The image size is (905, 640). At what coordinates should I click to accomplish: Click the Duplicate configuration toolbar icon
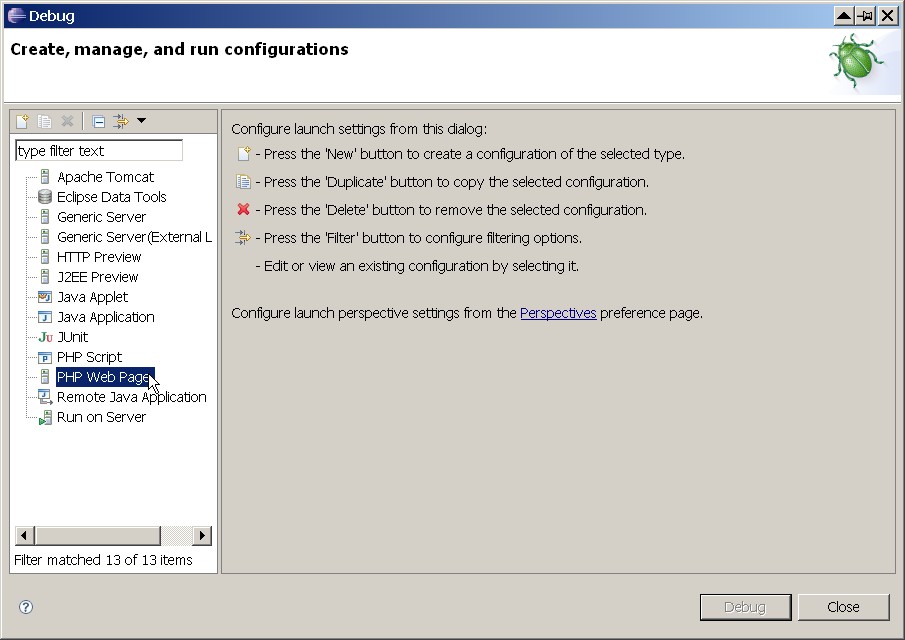tap(44, 121)
